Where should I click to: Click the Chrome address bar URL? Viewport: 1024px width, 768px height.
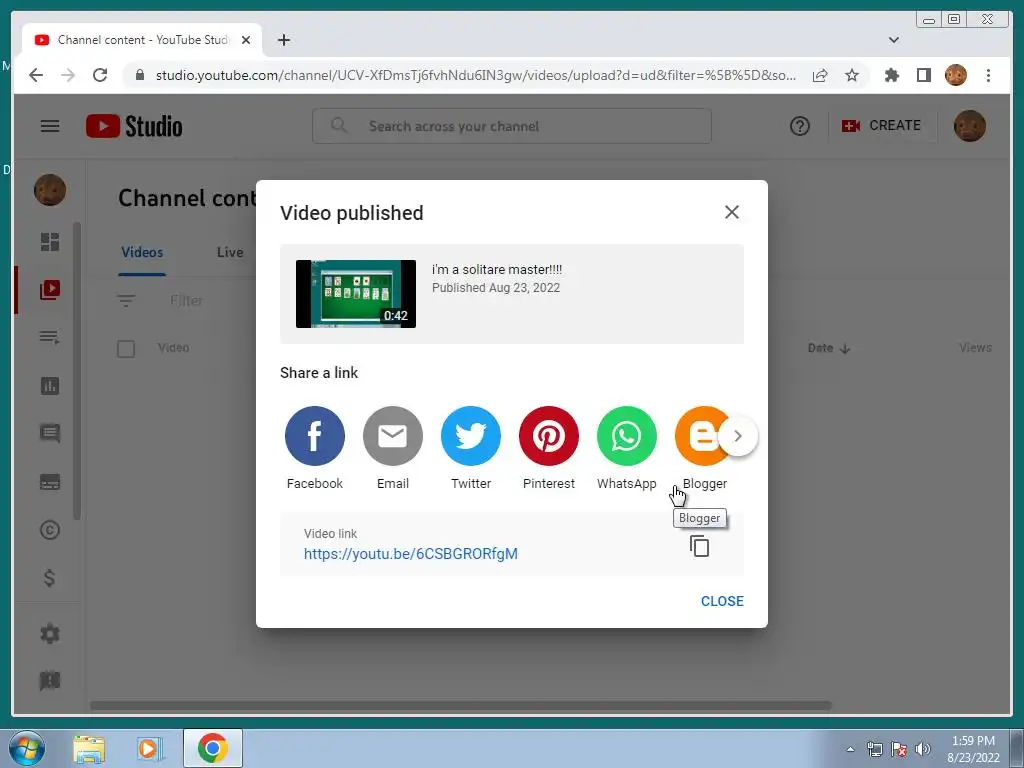475,75
